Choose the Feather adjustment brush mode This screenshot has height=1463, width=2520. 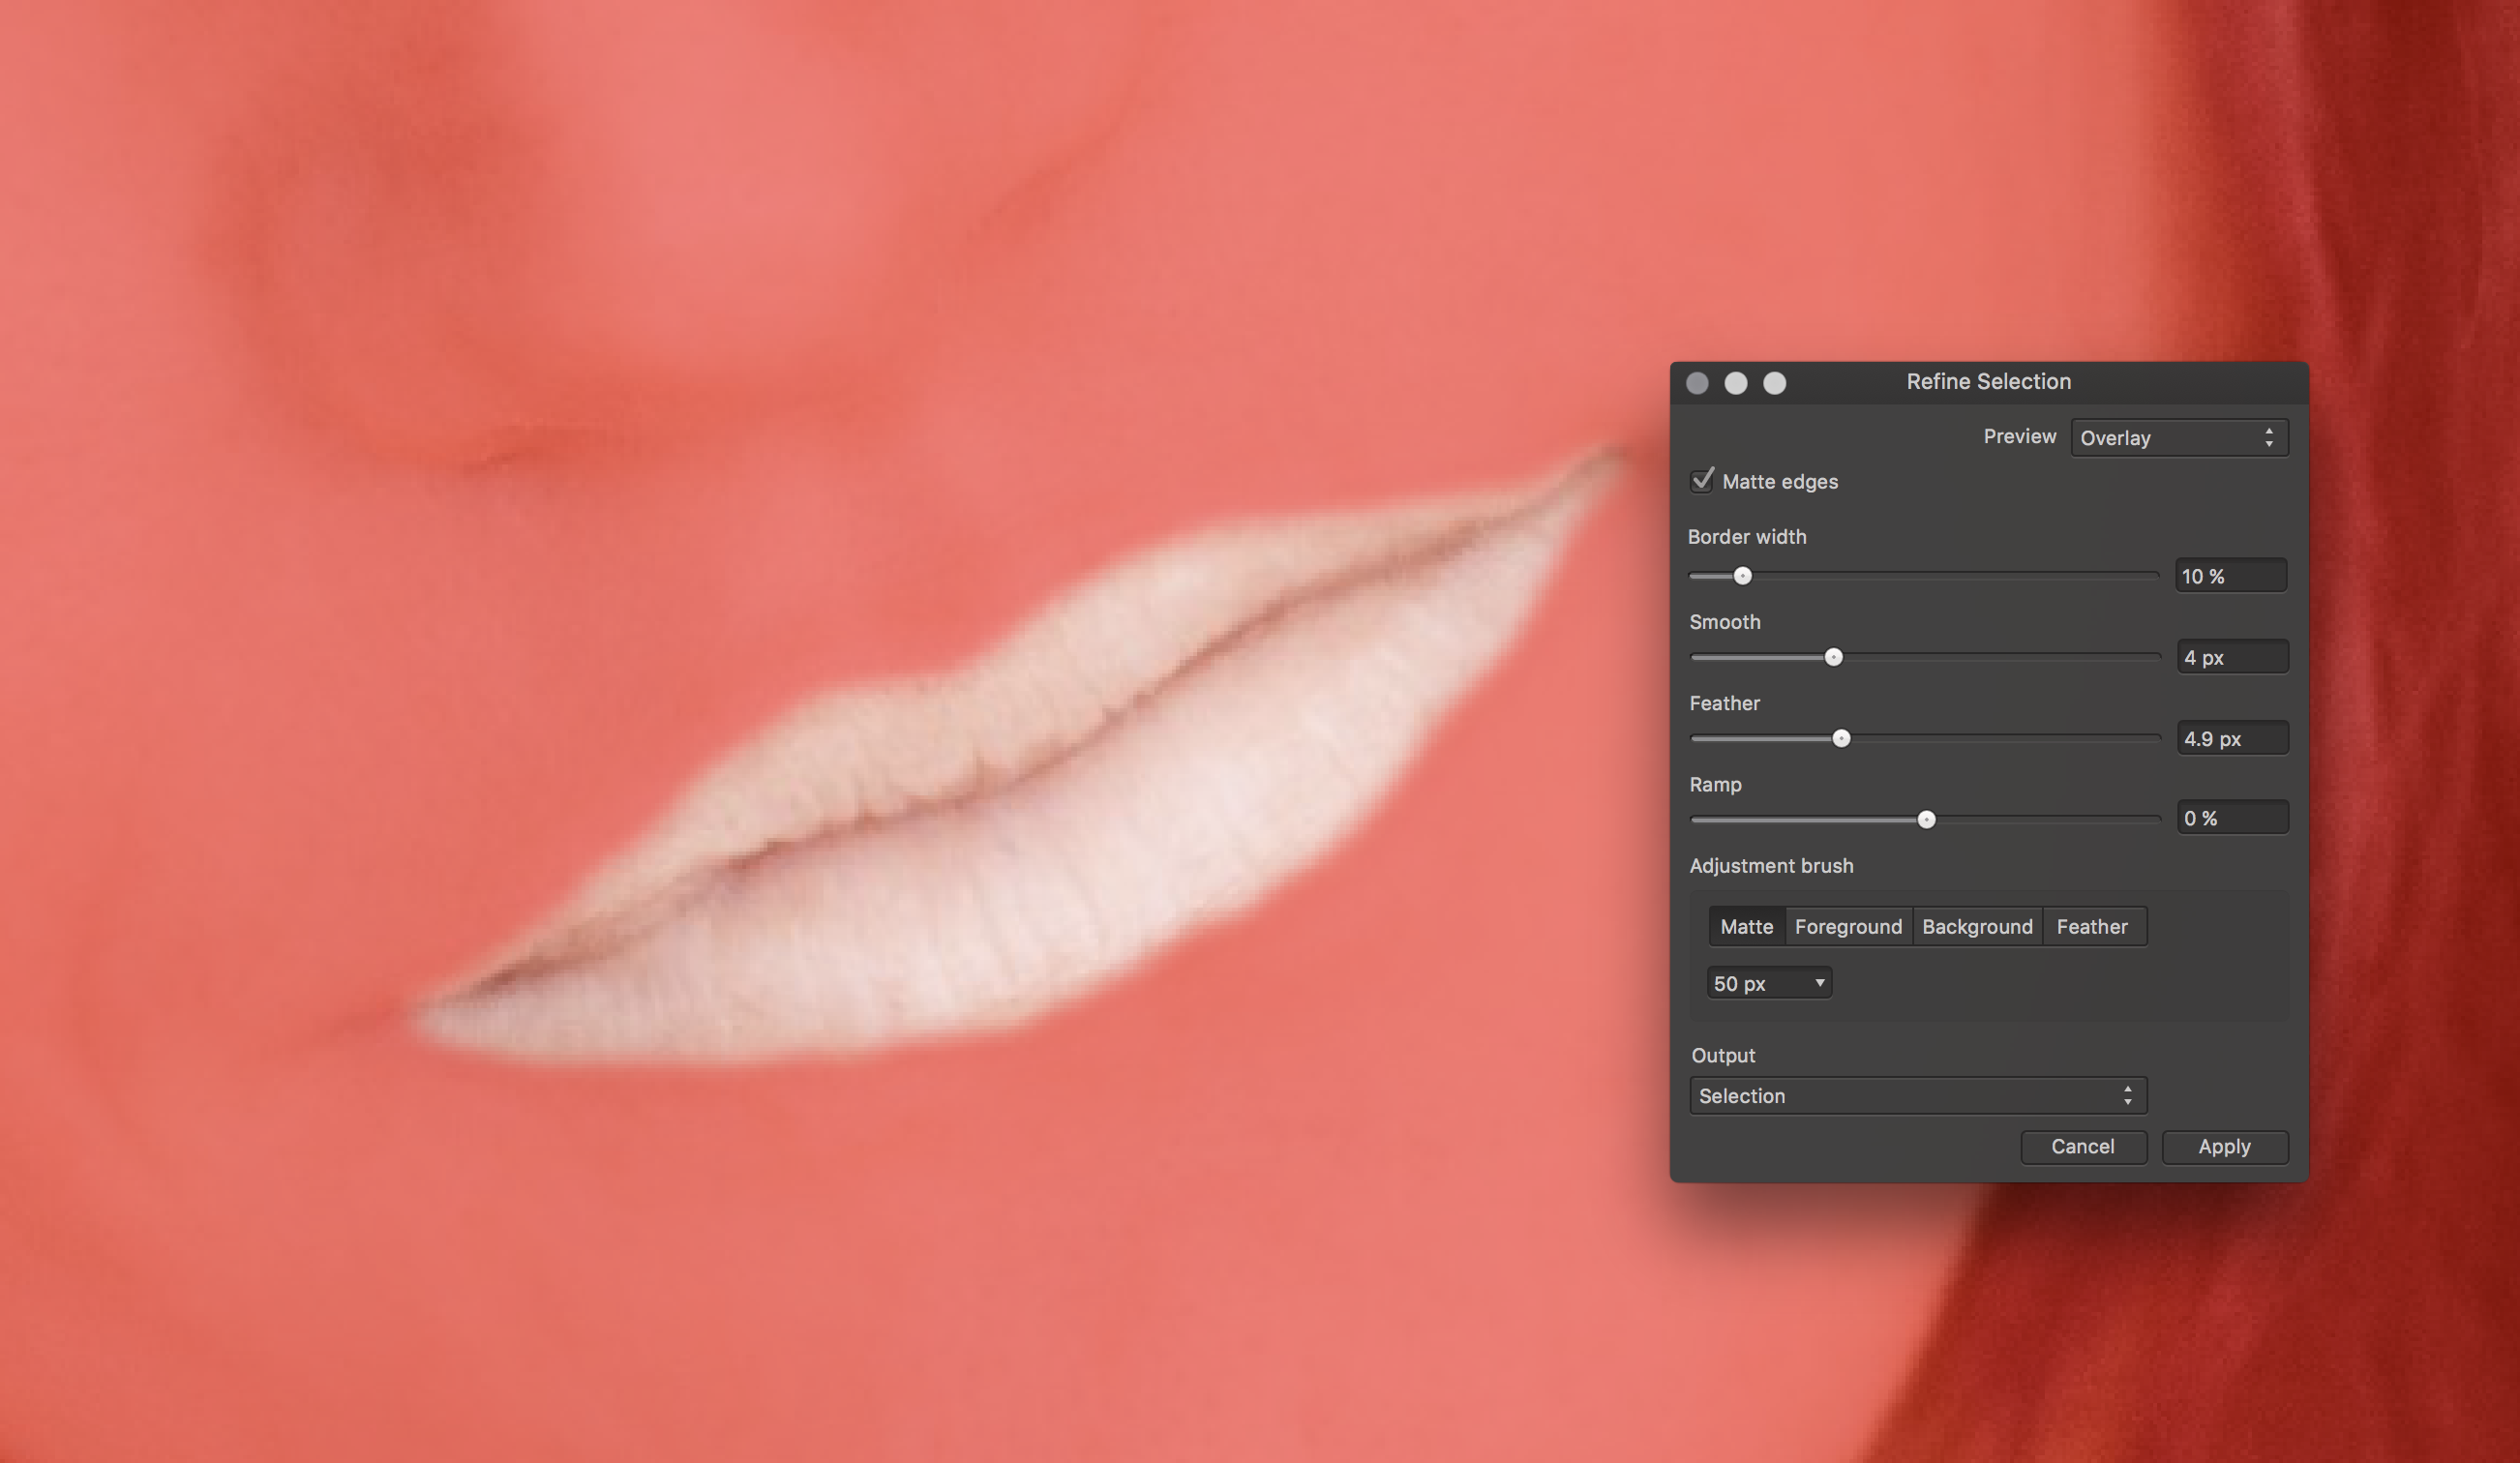2092,927
